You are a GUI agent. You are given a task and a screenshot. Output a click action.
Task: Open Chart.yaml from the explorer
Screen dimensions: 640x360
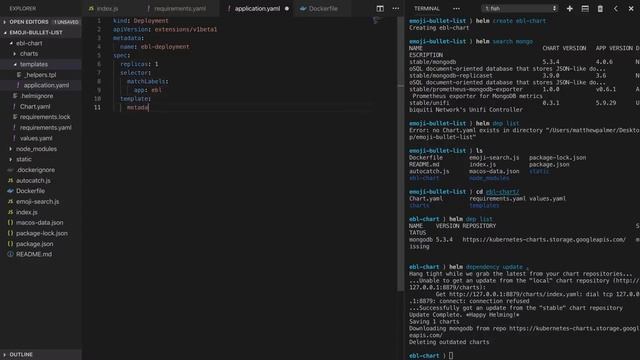point(35,107)
